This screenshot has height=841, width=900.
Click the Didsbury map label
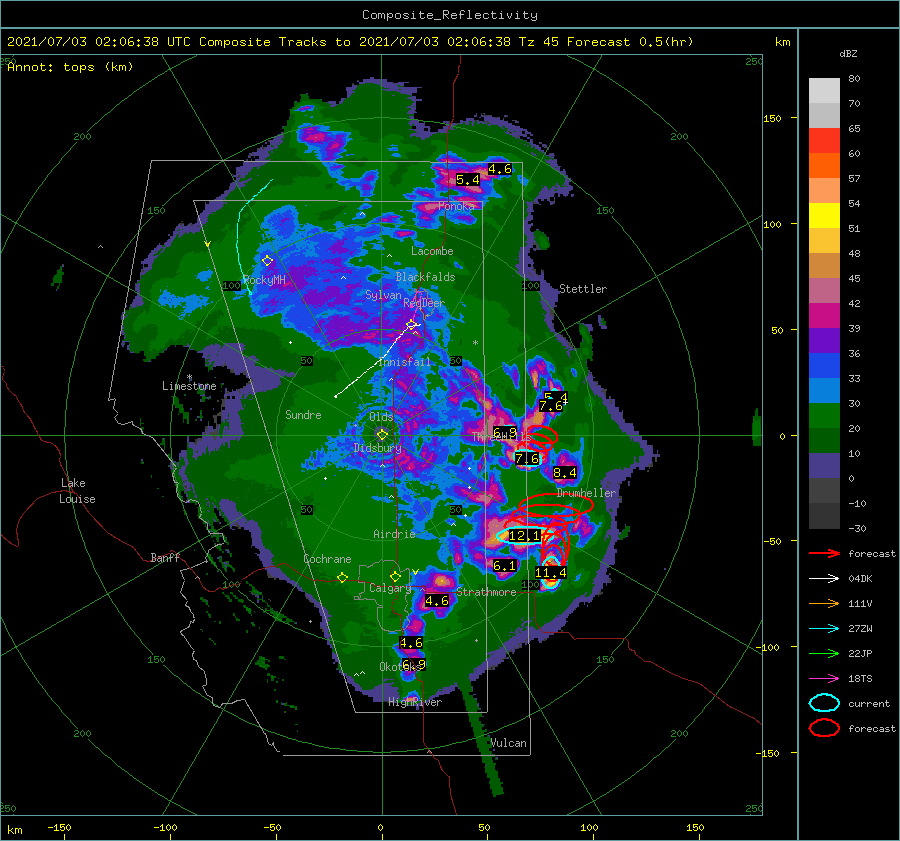(377, 448)
